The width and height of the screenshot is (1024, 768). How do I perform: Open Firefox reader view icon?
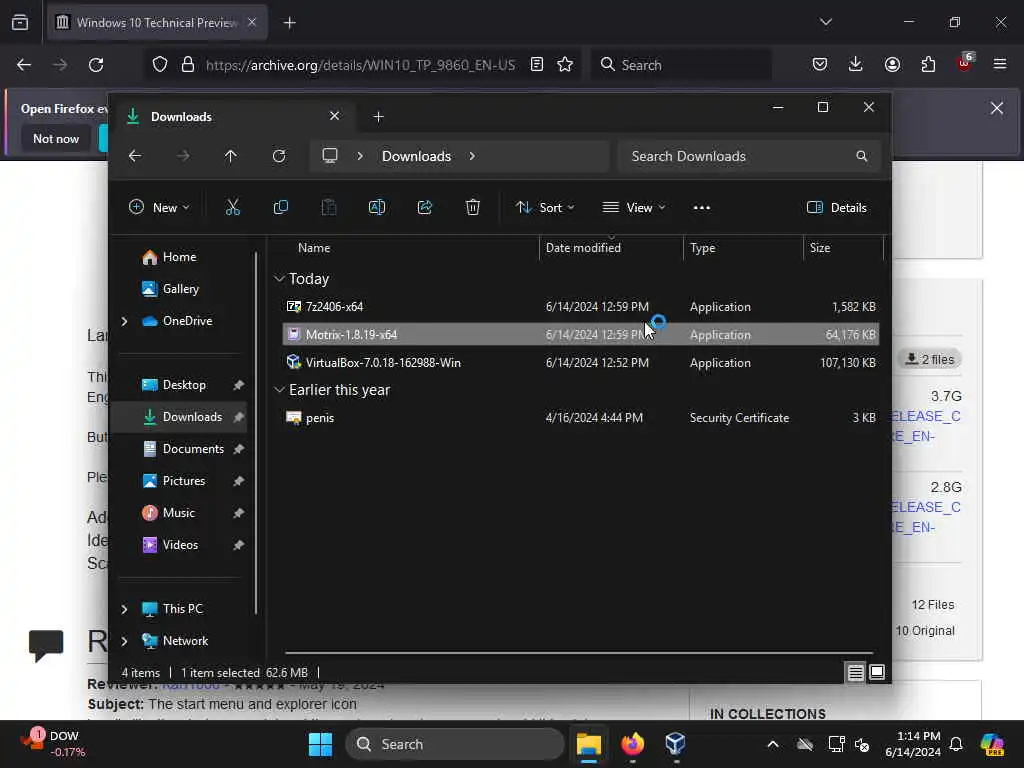(537, 65)
